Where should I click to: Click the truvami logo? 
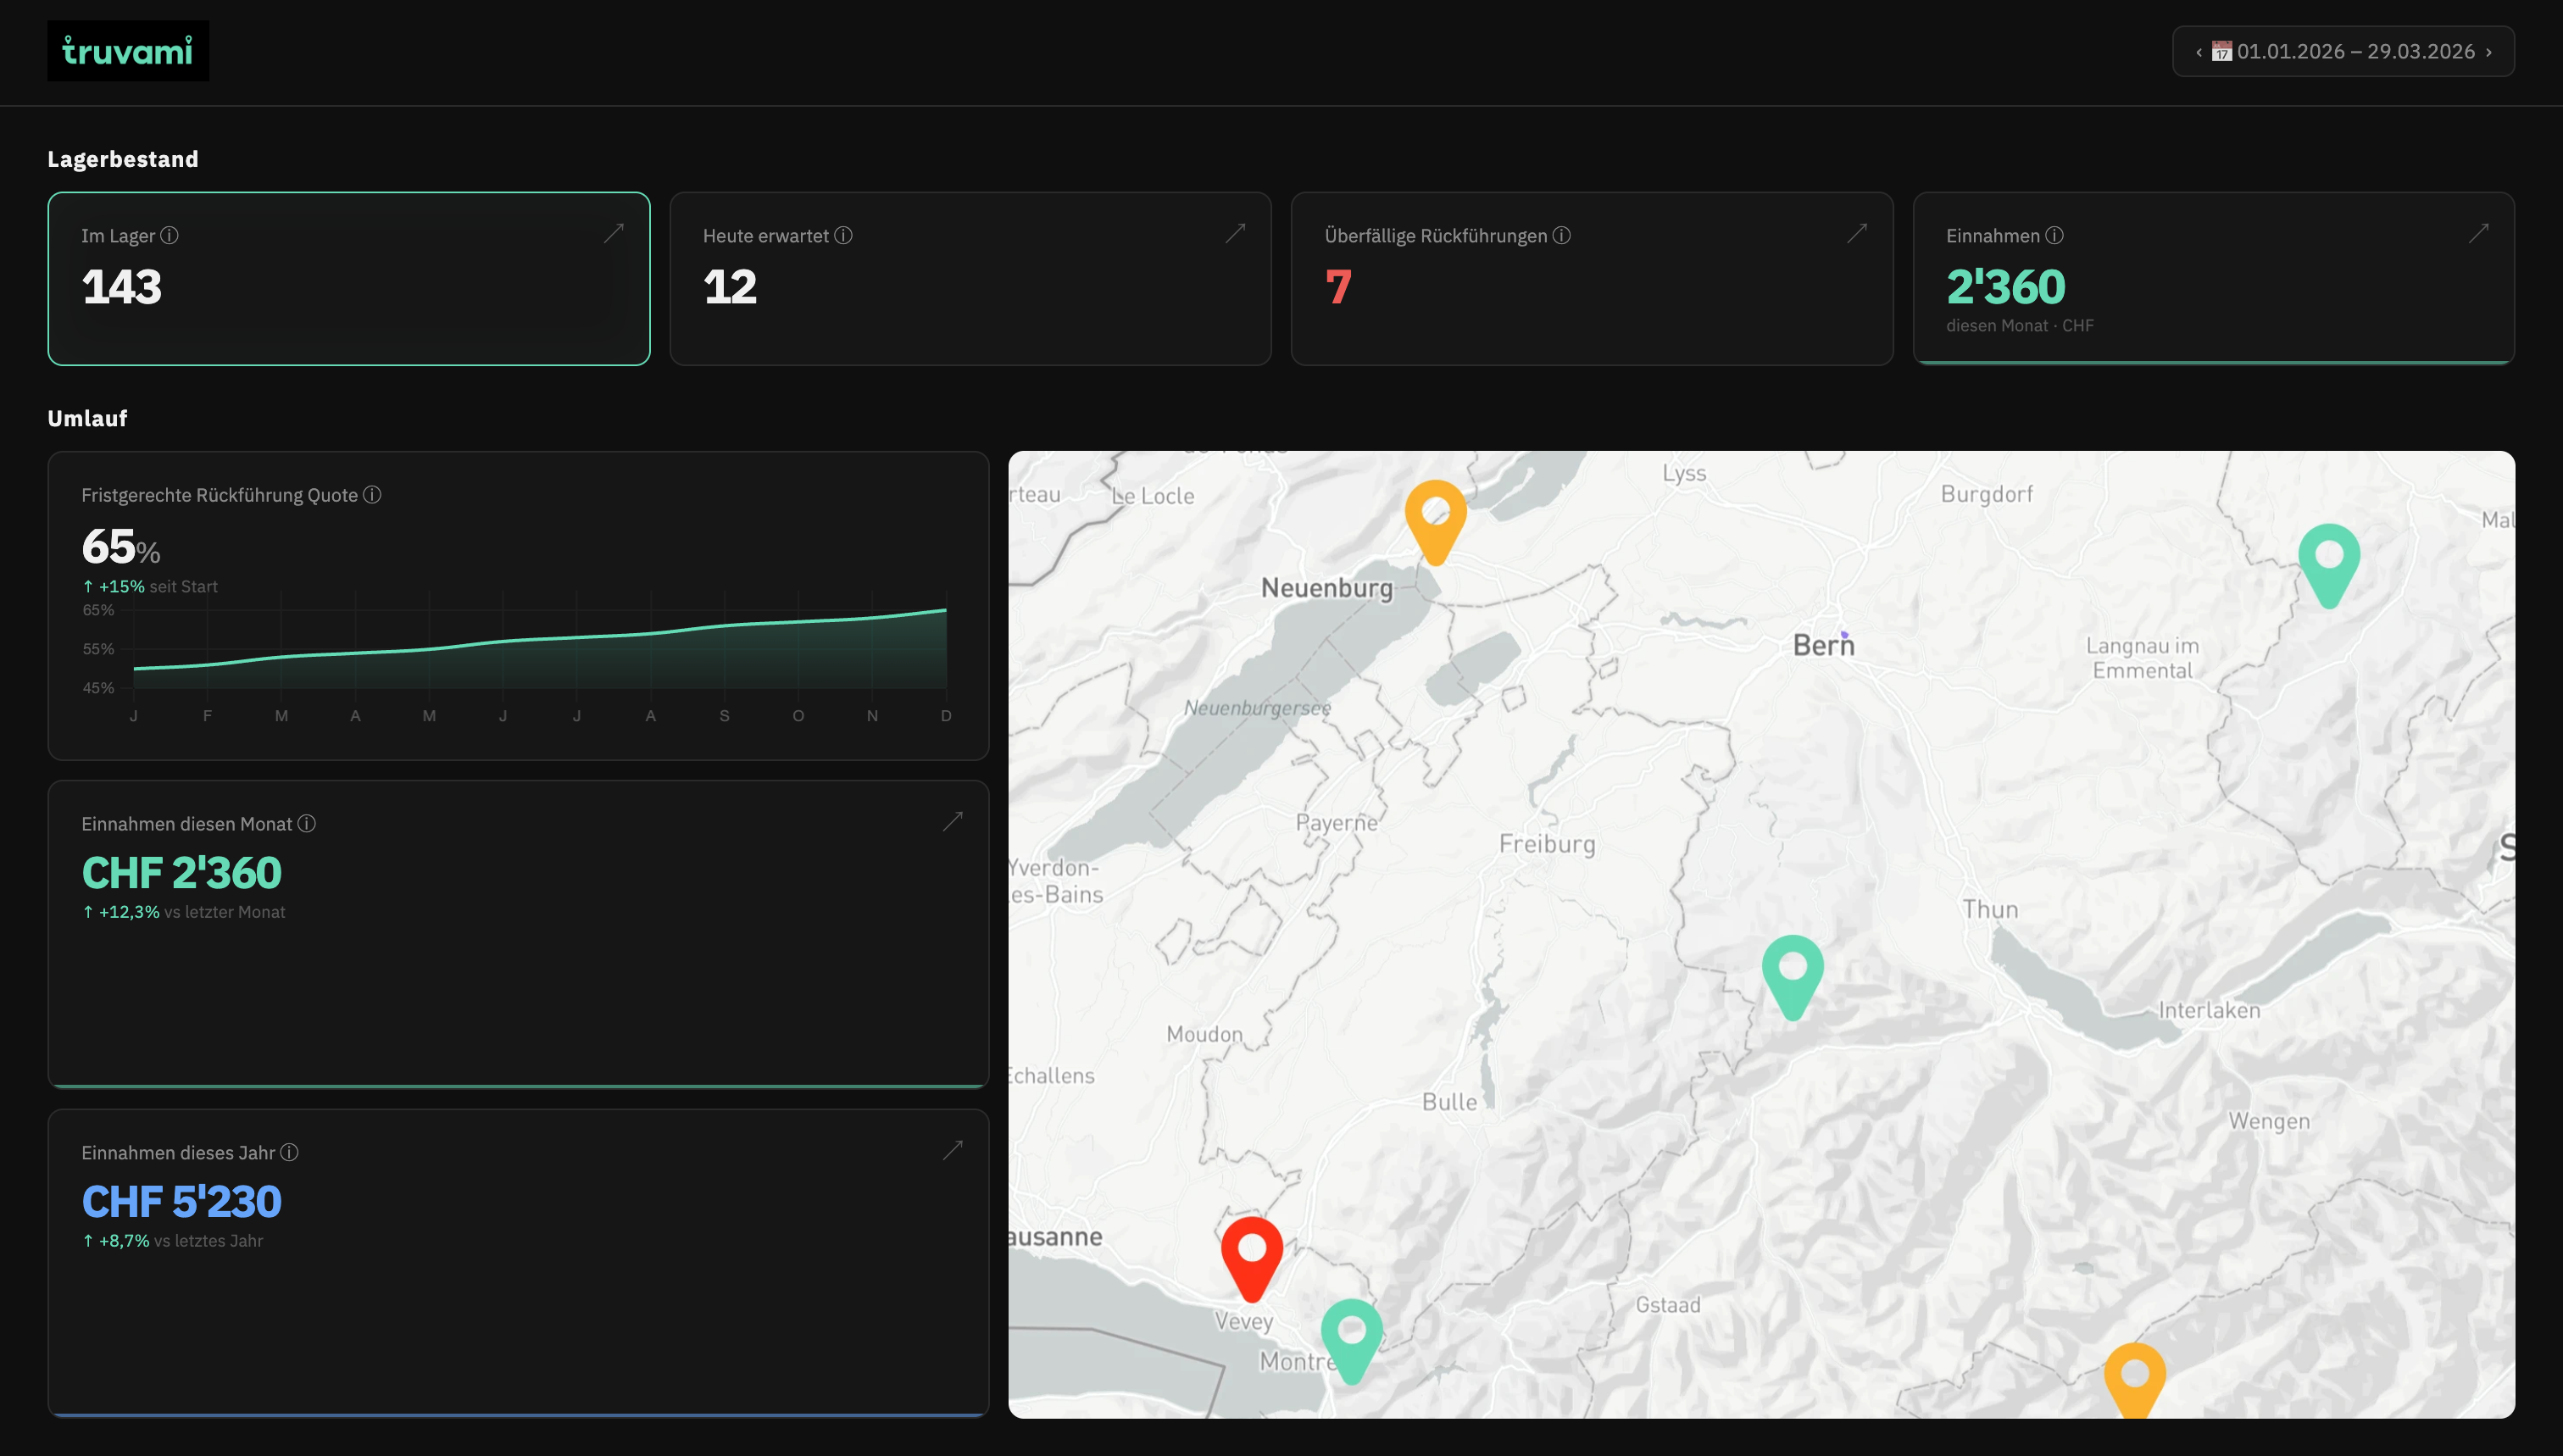pyautogui.click(x=128, y=51)
